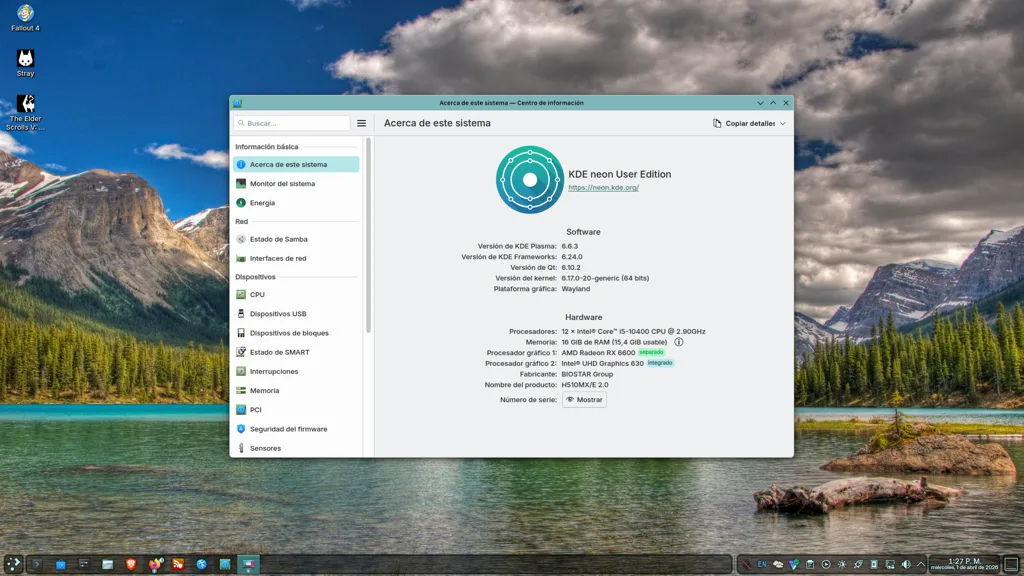Open the sidebar hamburger menu
This screenshot has width=1024, height=576.
coord(361,123)
